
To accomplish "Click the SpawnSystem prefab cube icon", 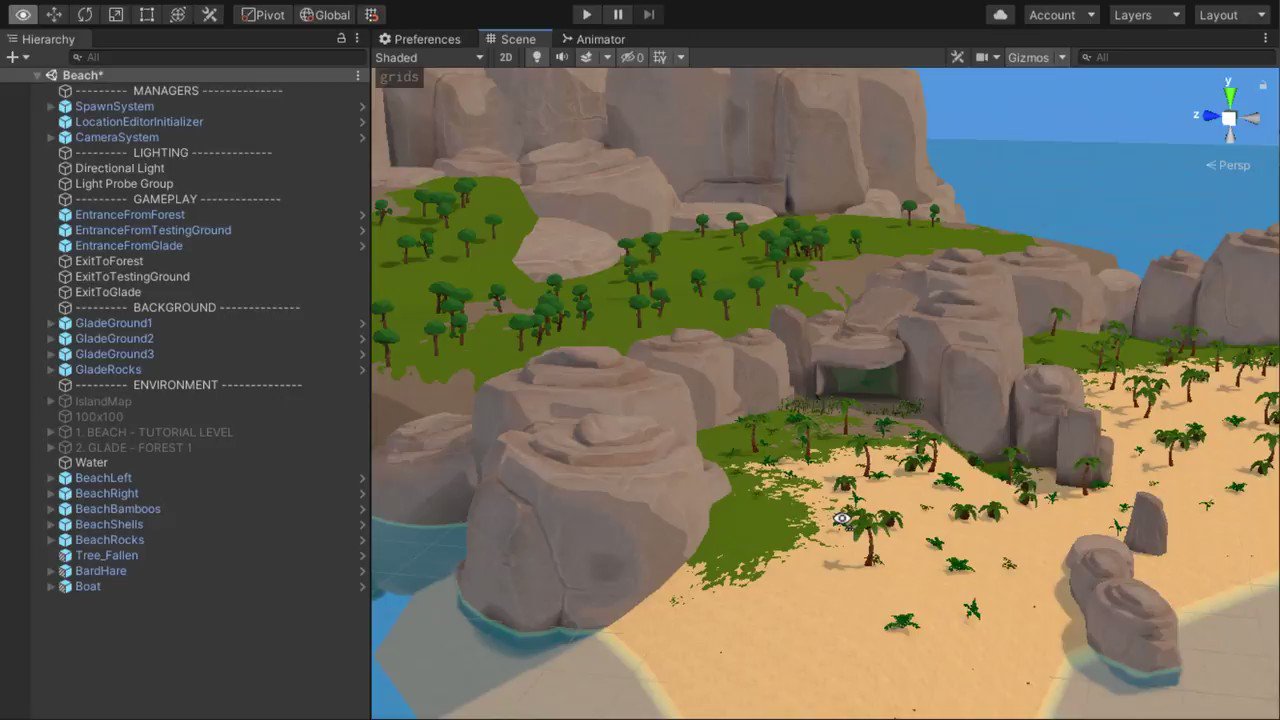I will pos(65,106).
